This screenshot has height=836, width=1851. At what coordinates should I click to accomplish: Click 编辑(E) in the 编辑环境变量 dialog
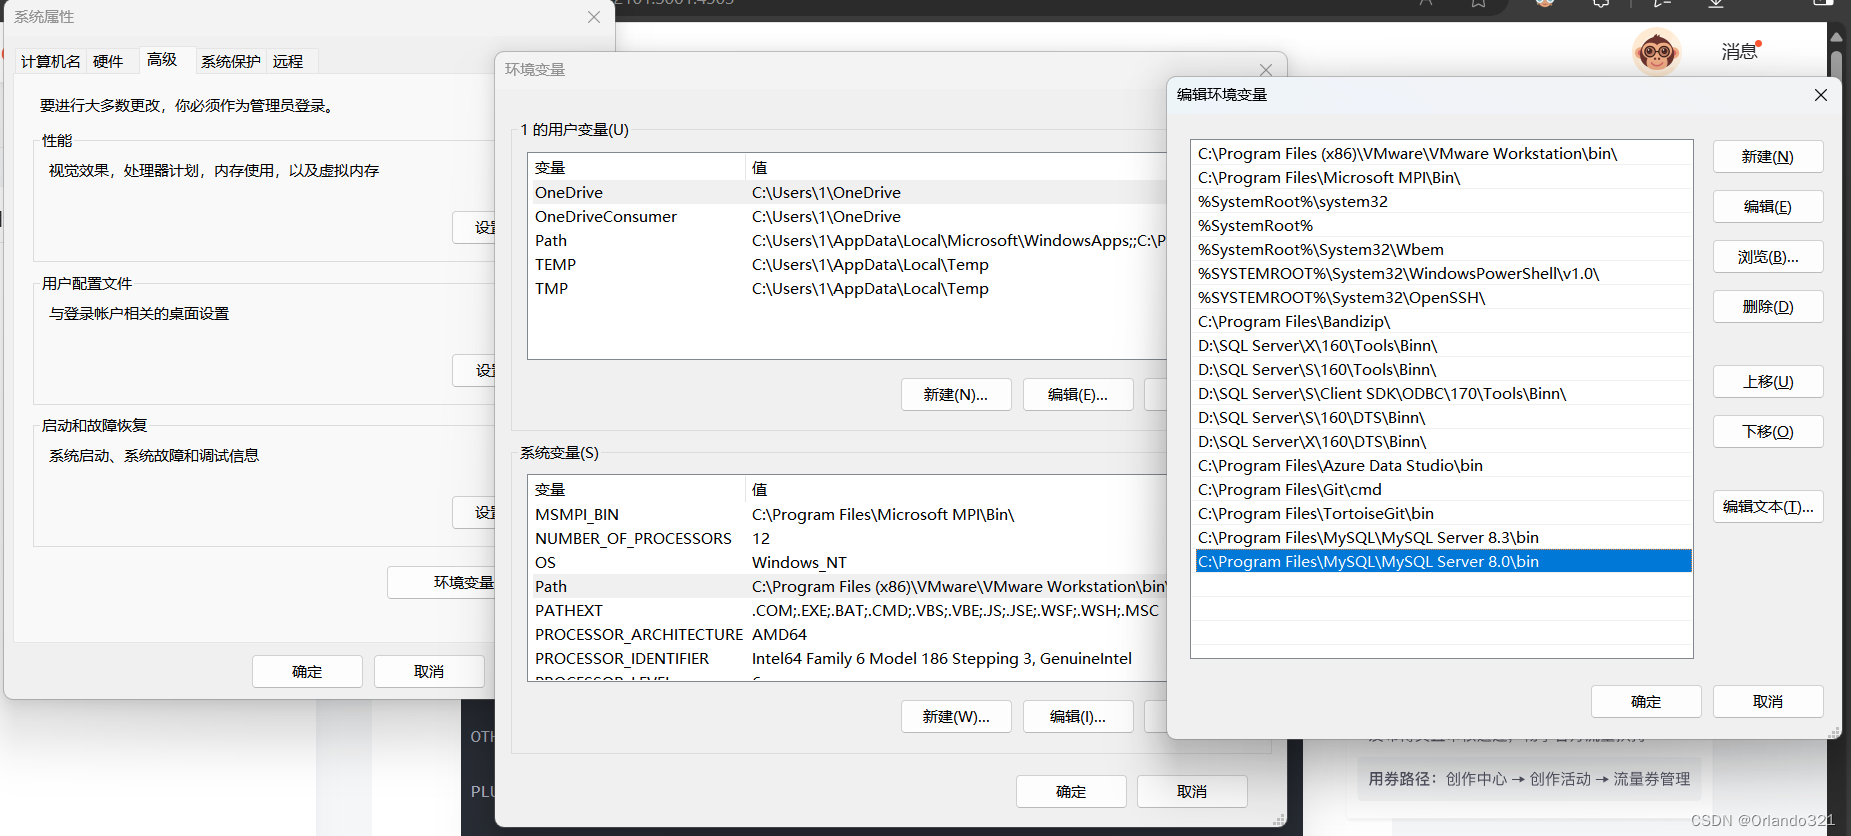(x=1767, y=207)
